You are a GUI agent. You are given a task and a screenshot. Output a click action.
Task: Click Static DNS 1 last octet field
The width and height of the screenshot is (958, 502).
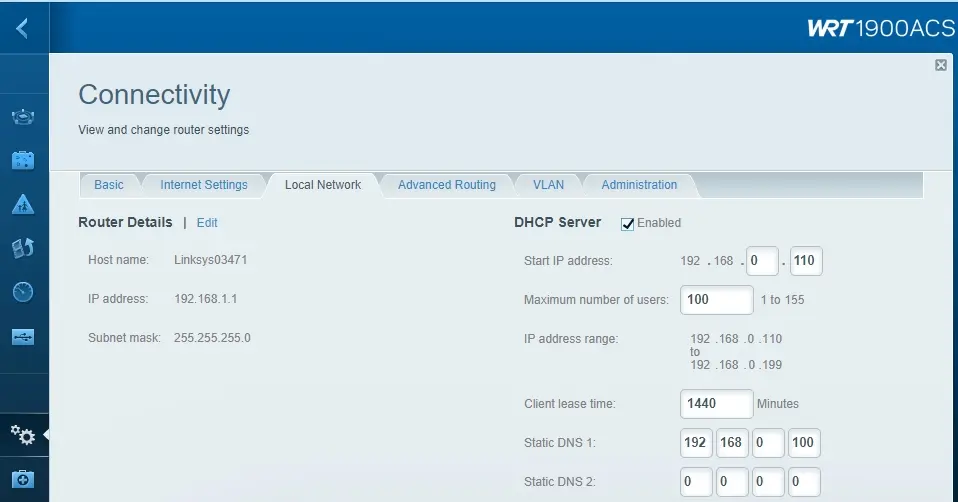point(804,443)
